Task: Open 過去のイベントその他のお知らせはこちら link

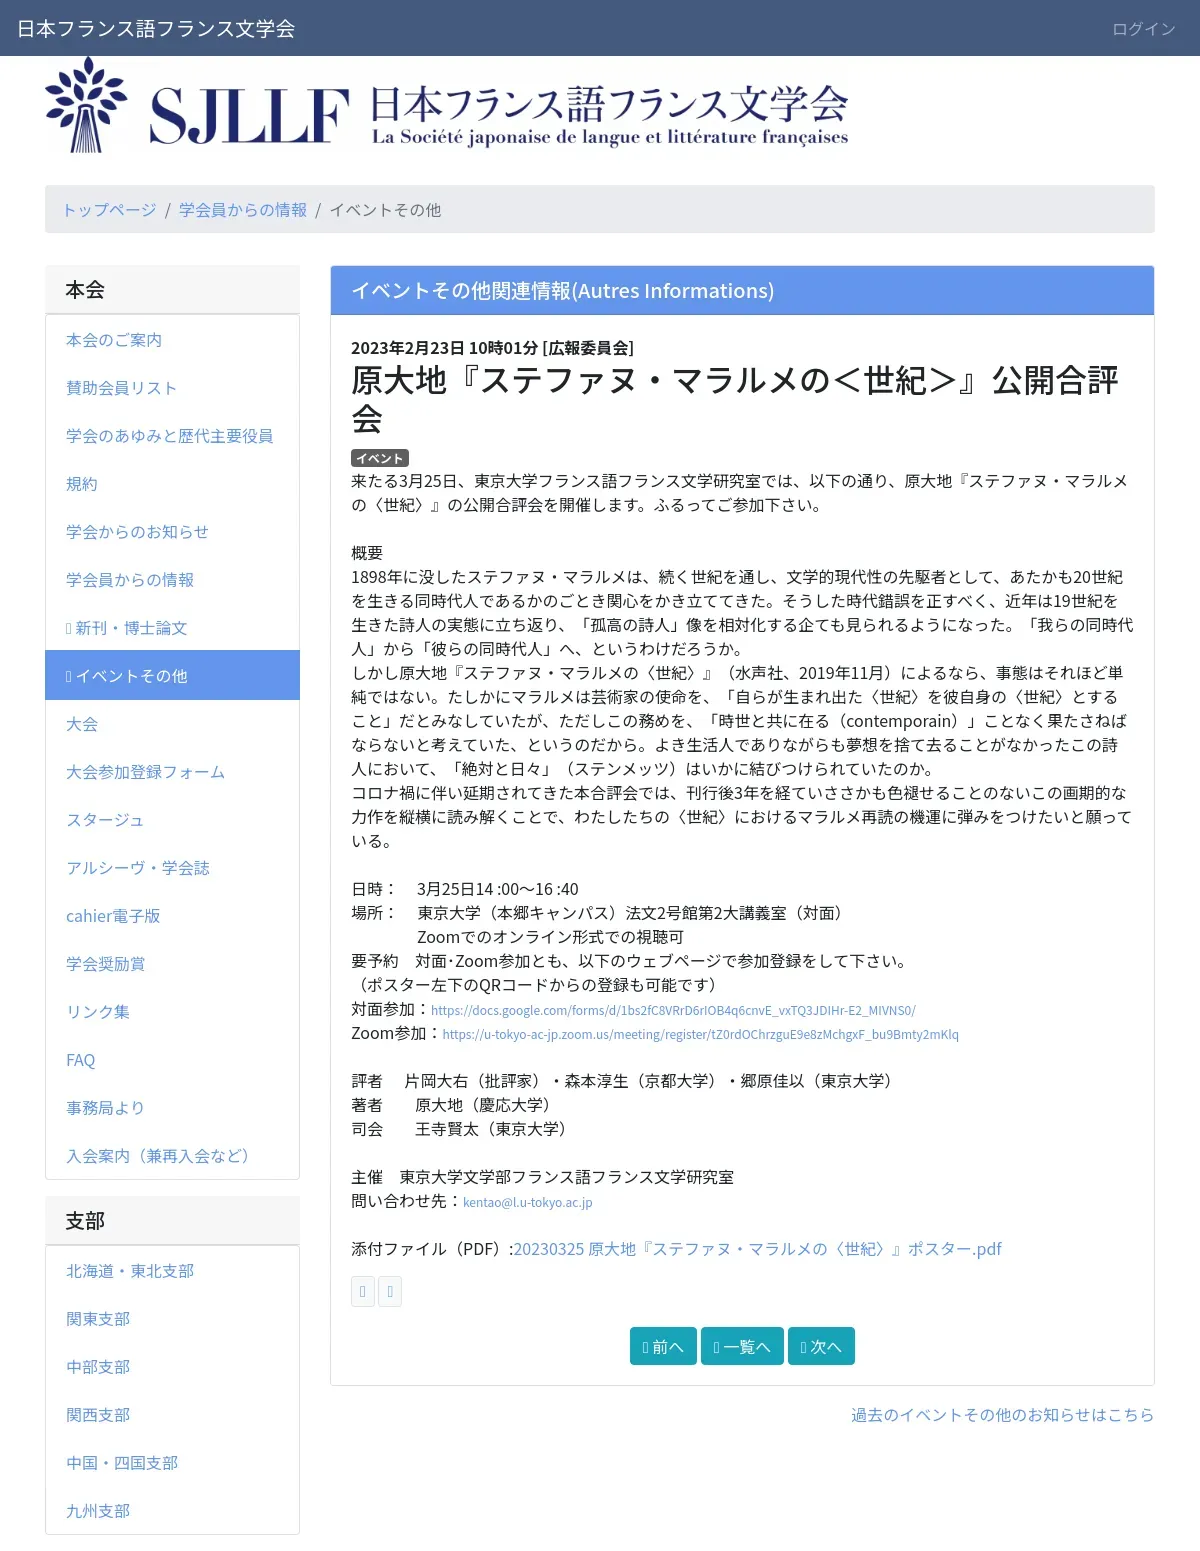Action: [1002, 1415]
